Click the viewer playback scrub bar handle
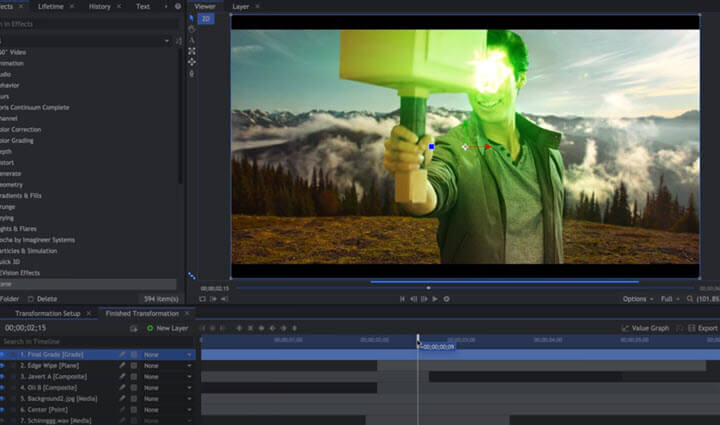 [428, 288]
